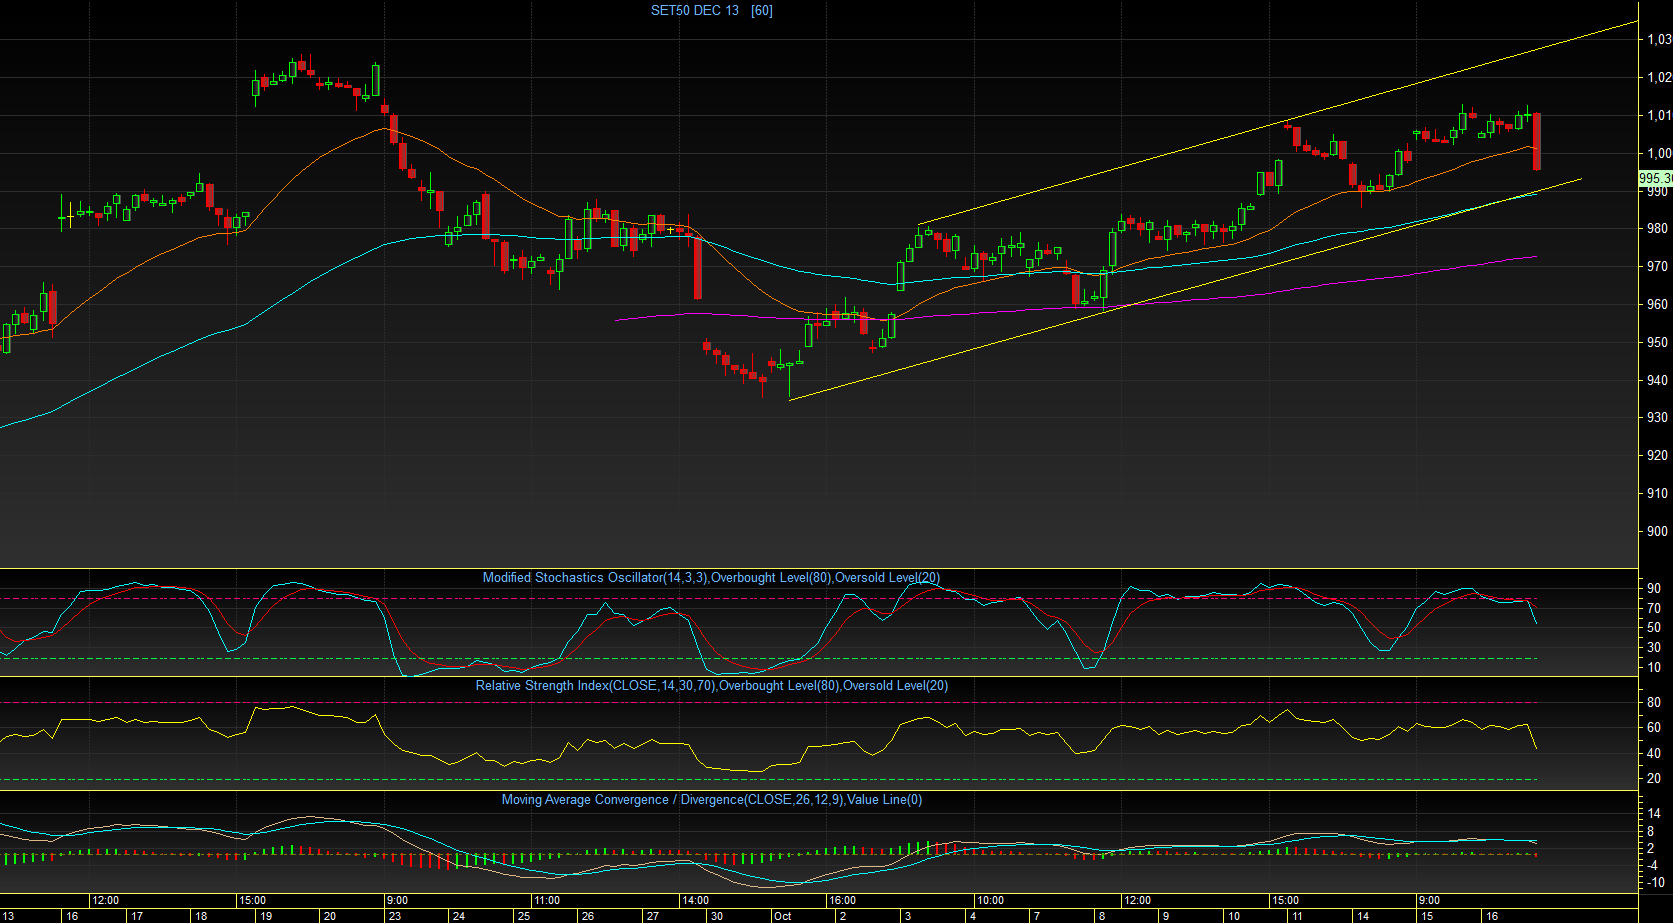Click the 11:00 time label on time axis
The width and height of the screenshot is (1673, 923).
click(547, 901)
